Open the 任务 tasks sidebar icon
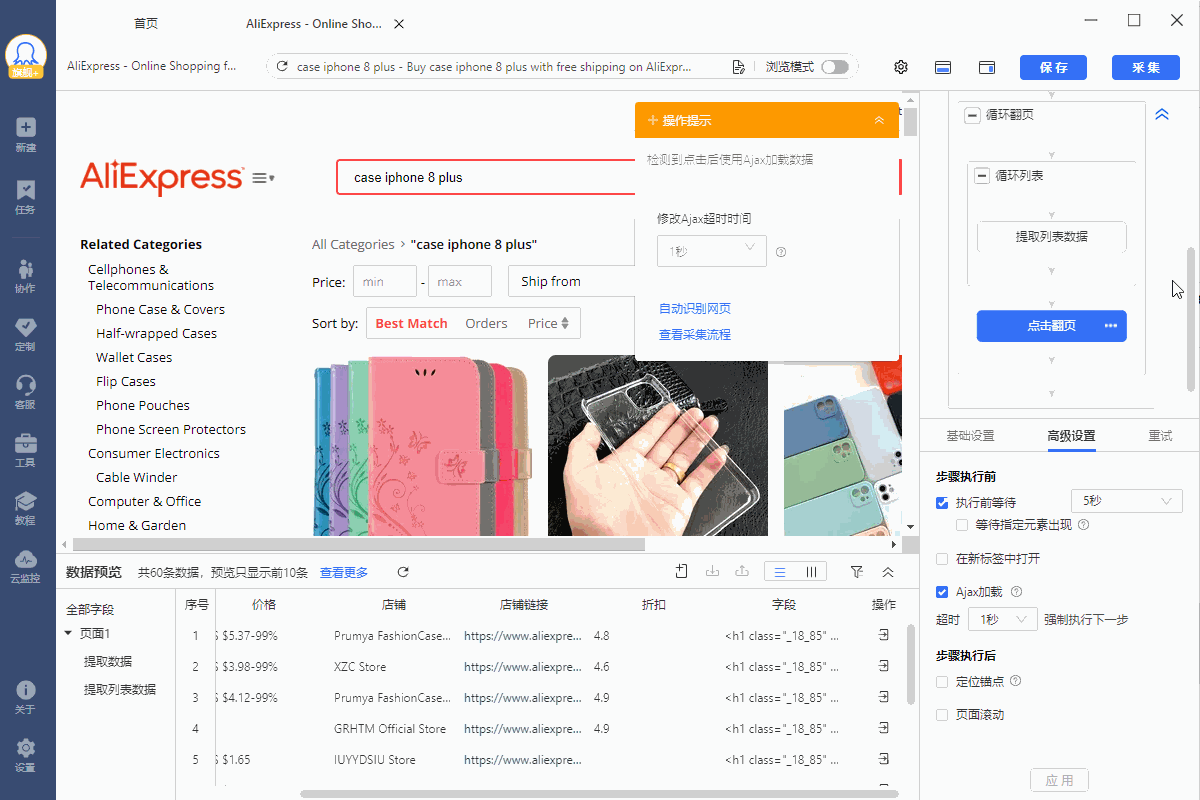Screen dimensions: 1200x800 pyautogui.click(x=26, y=196)
